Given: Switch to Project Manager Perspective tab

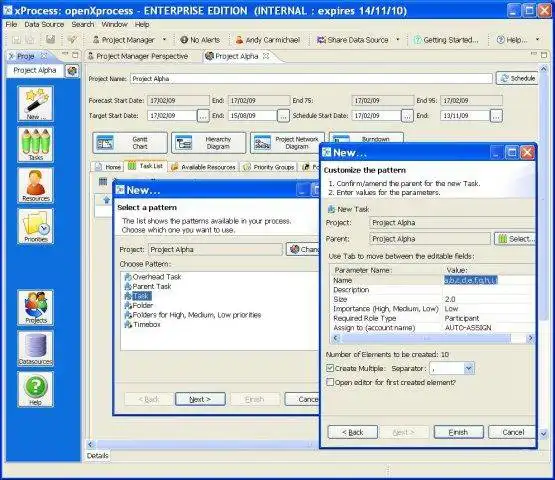Looking at the screenshot, I should (x=138, y=56).
